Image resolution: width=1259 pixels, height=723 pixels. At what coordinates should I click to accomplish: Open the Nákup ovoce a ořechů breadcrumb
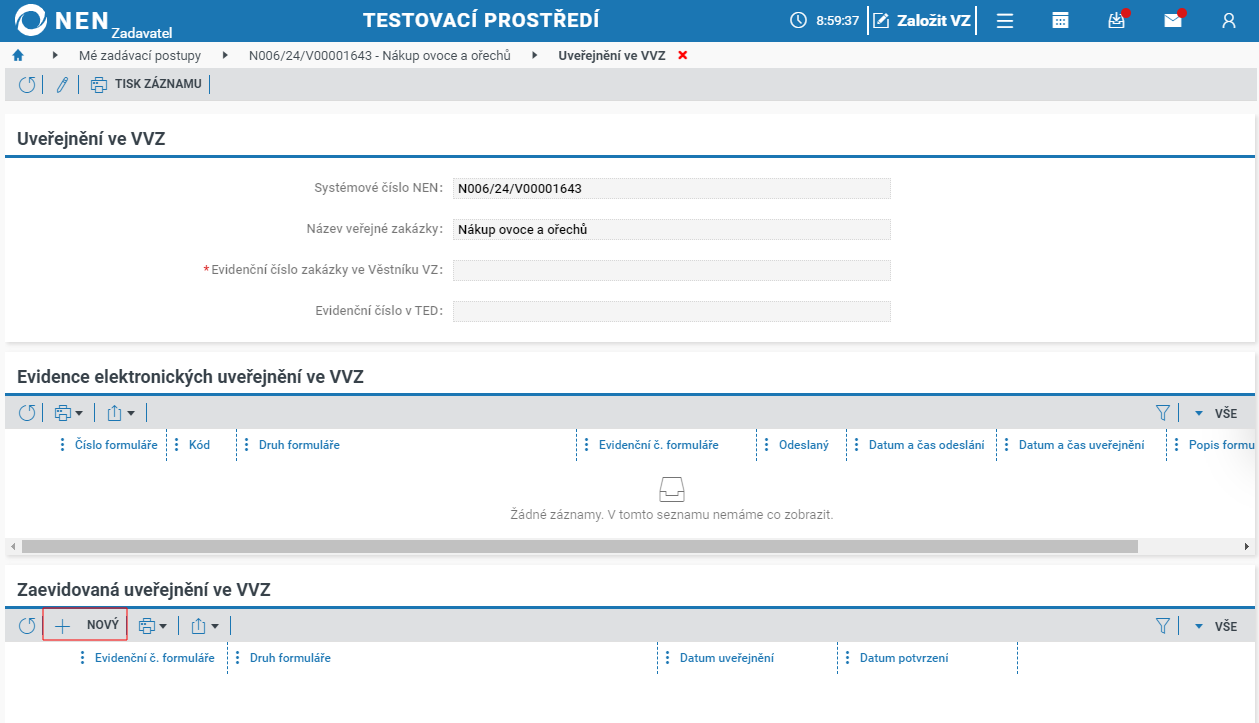[380, 56]
